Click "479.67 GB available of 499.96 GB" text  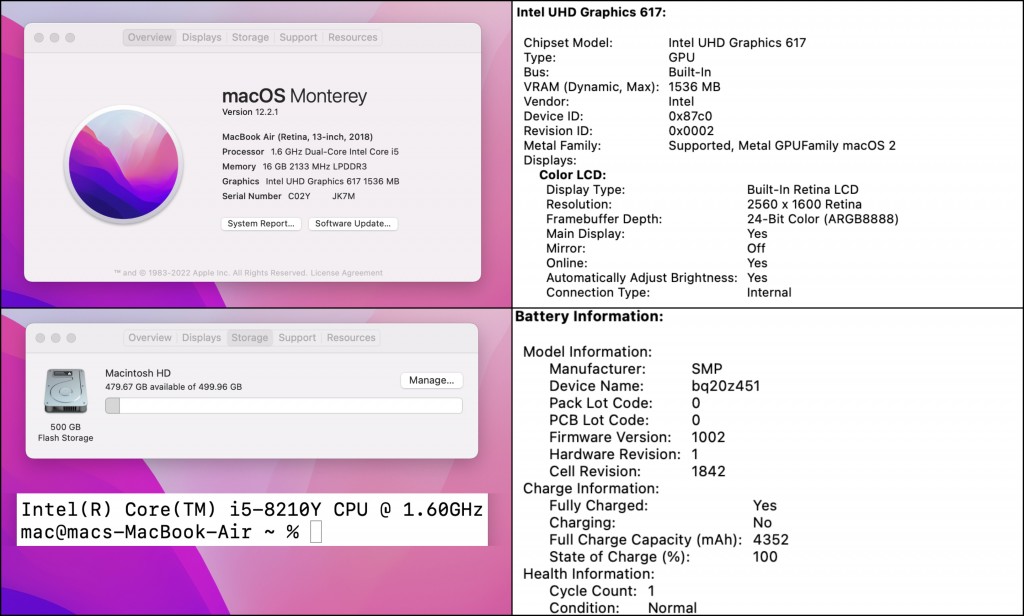tap(174, 387)
